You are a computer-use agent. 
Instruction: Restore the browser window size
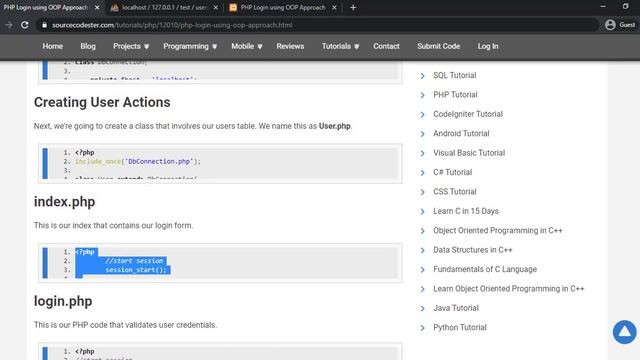tap(625, 6)
